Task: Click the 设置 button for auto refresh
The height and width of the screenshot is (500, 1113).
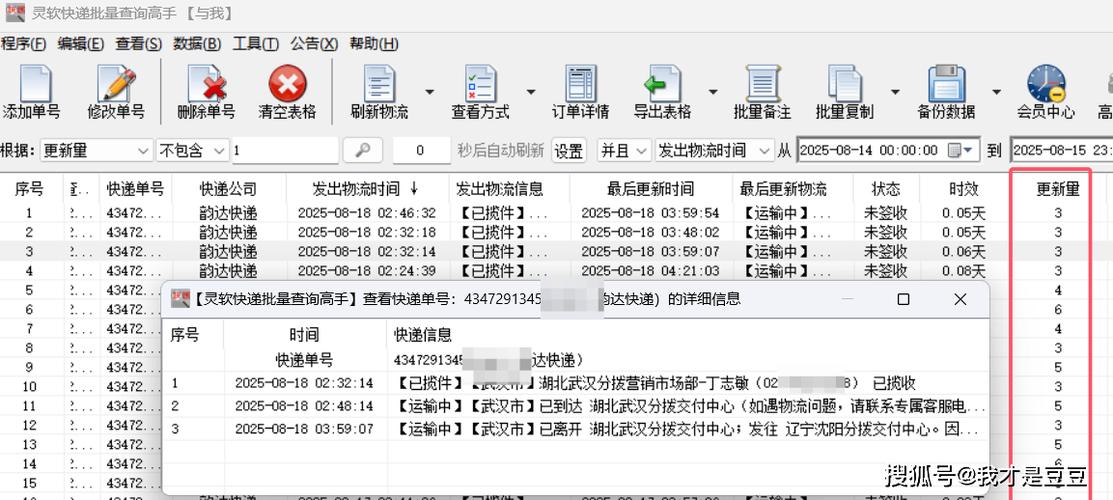Action: 569,151
